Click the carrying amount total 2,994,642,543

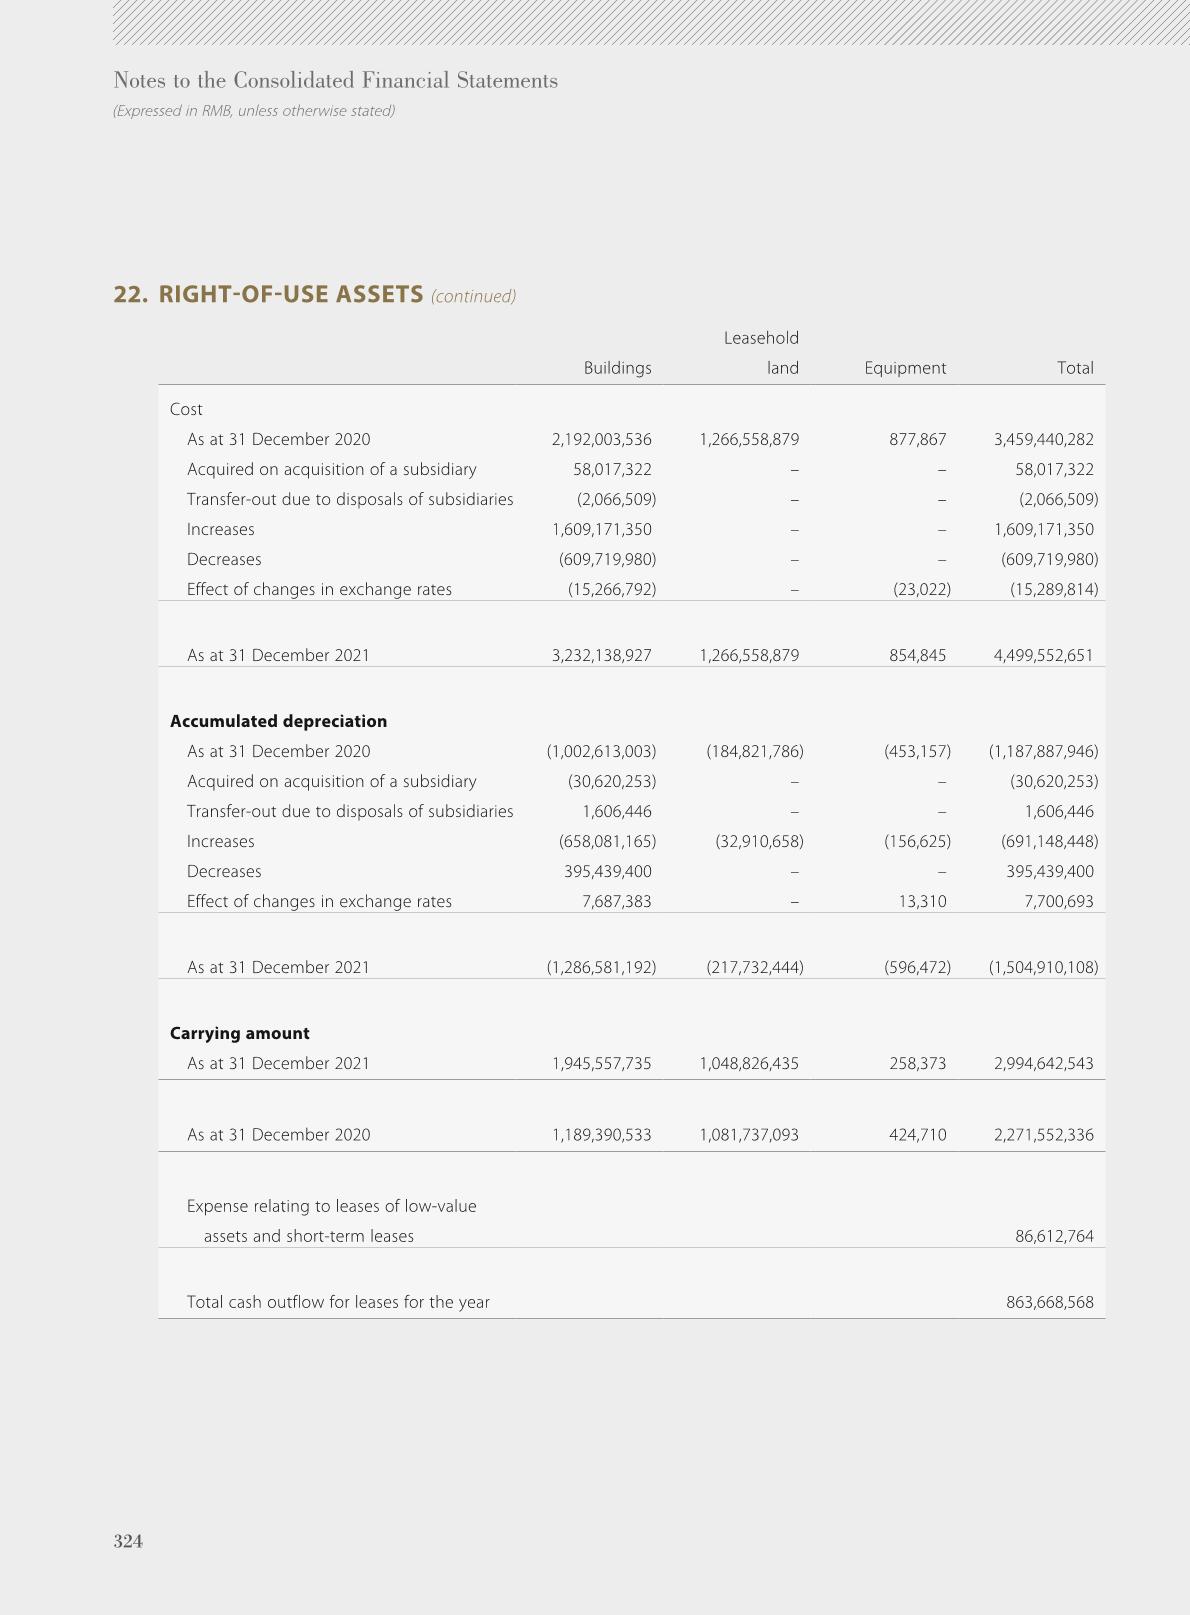[1044, 1063]
